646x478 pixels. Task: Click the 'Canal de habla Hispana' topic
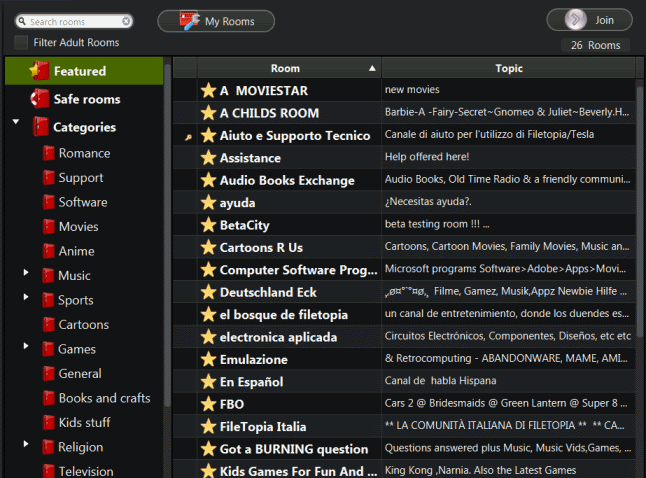tap(508, 381)
